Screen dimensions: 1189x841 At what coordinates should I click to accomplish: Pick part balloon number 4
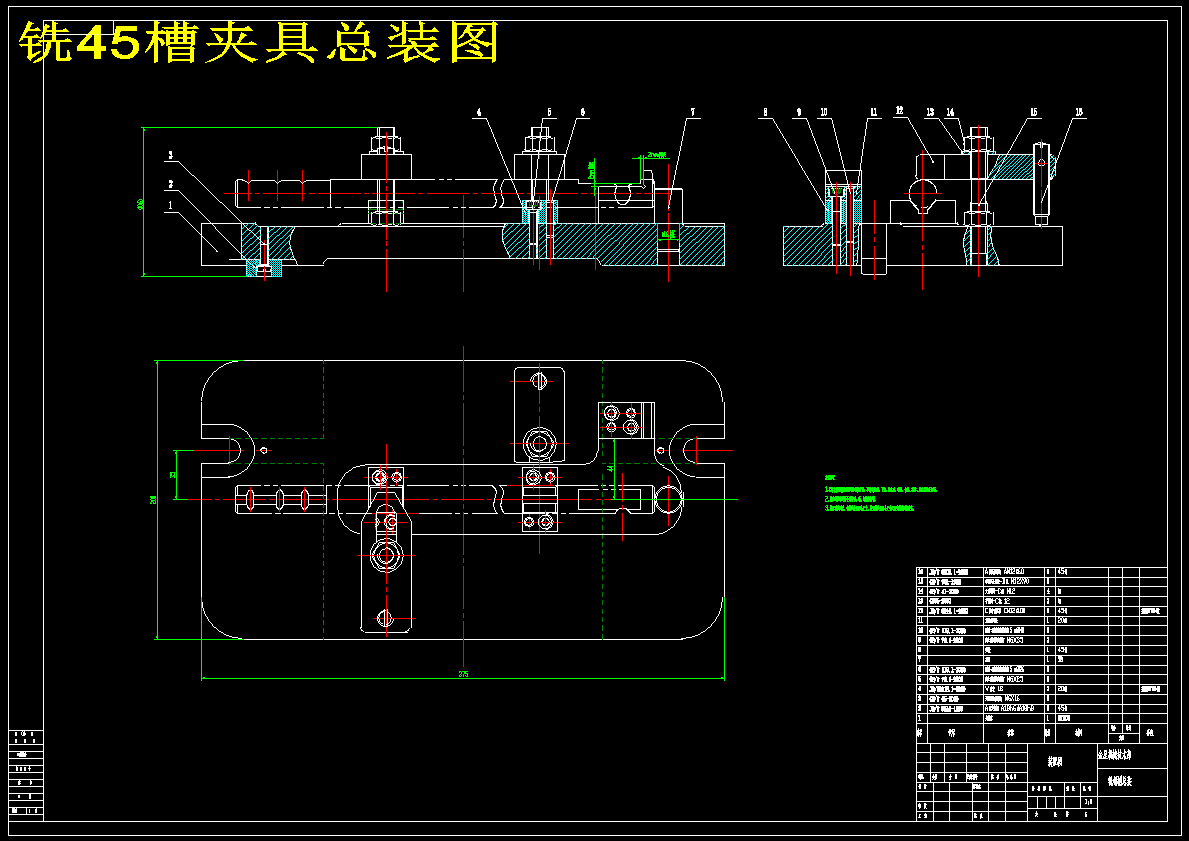click(478, 112)
